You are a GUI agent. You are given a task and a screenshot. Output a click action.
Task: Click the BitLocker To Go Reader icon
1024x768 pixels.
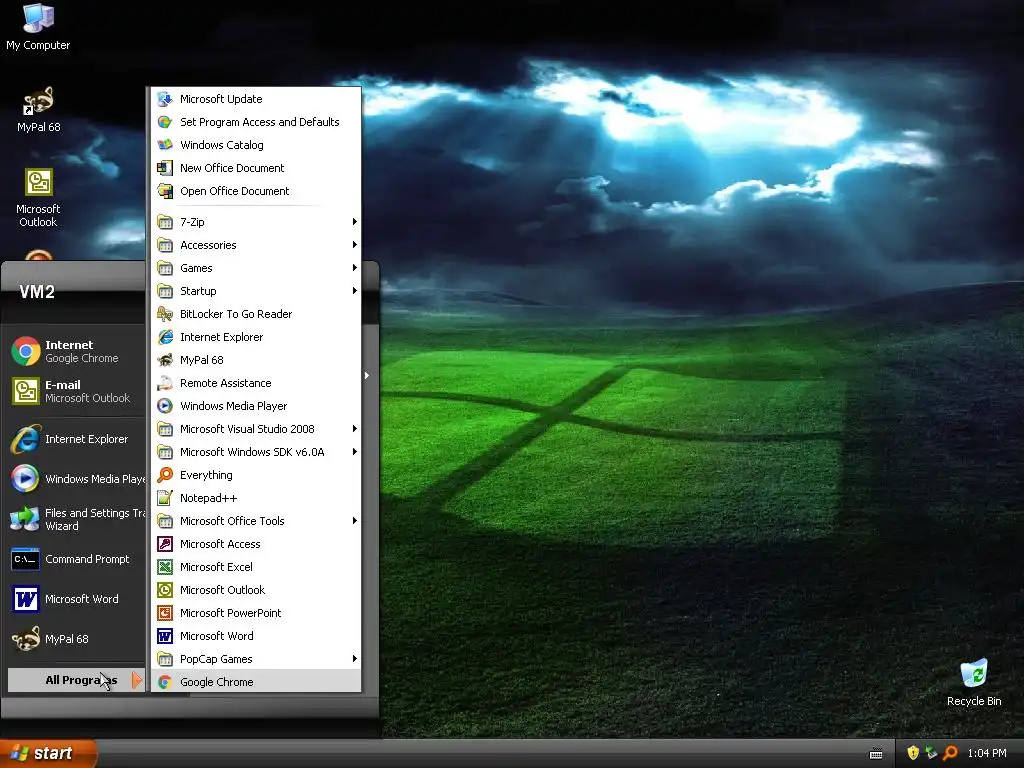click(x=165, y=314)
